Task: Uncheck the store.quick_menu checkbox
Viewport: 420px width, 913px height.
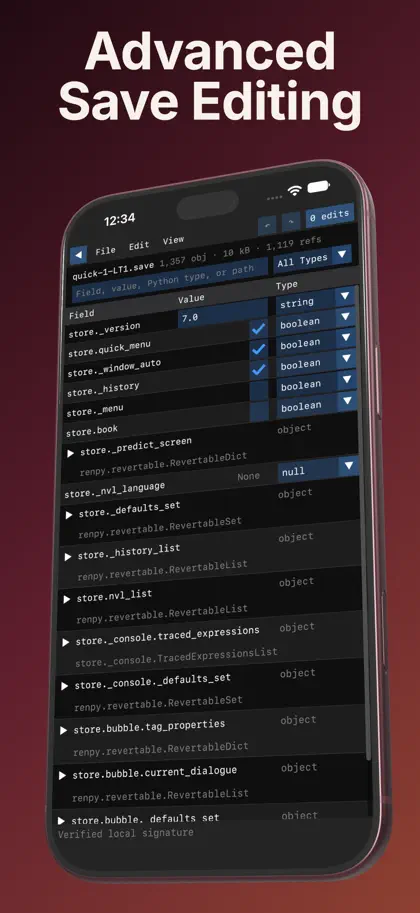Action: click(259, 328)
